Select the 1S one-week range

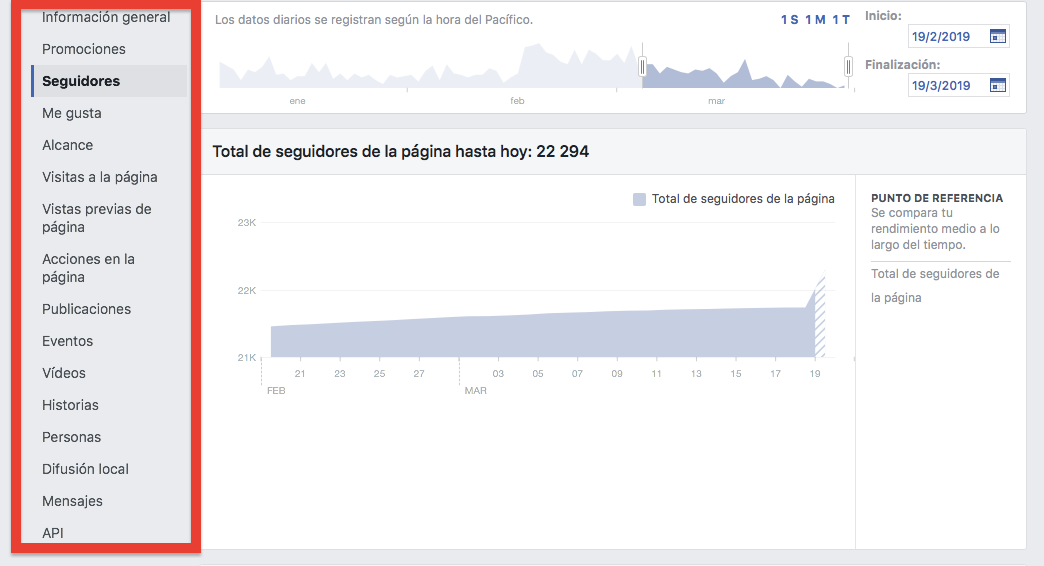[789, 20]
